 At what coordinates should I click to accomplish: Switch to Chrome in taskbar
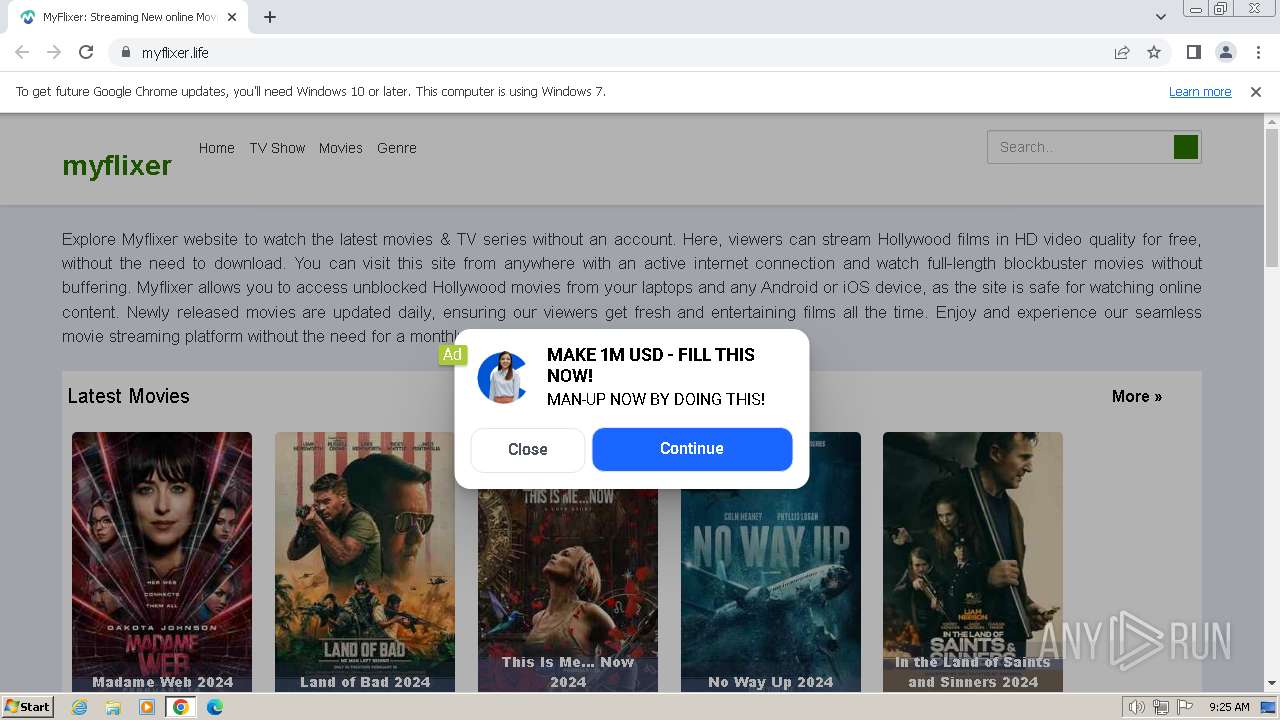pyautogui.click(x=181, y=707)
